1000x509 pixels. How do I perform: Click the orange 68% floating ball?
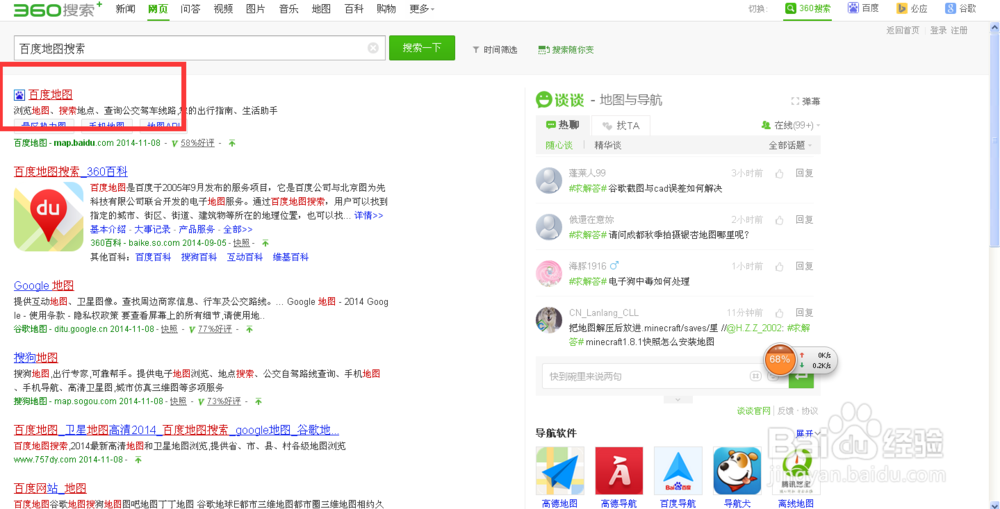pos(779,359)
